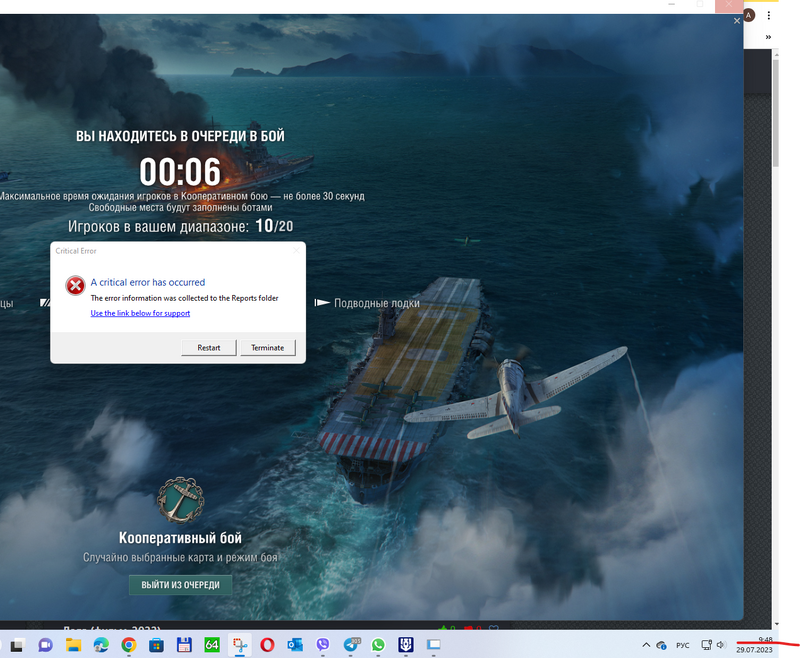Open the browser three-dot menu
Screen dimensions: 800x658
768,15
